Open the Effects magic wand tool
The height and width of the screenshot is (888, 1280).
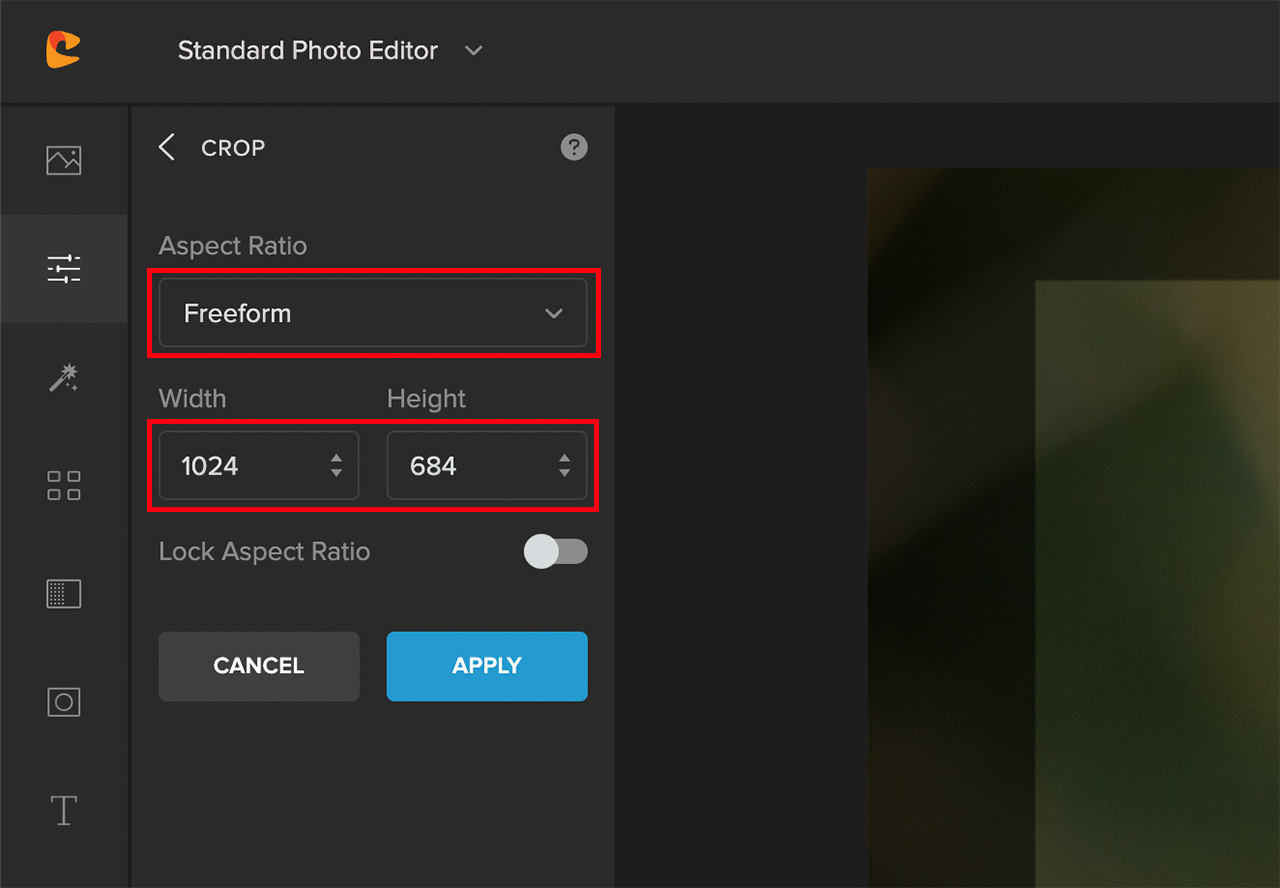(63, 378)
